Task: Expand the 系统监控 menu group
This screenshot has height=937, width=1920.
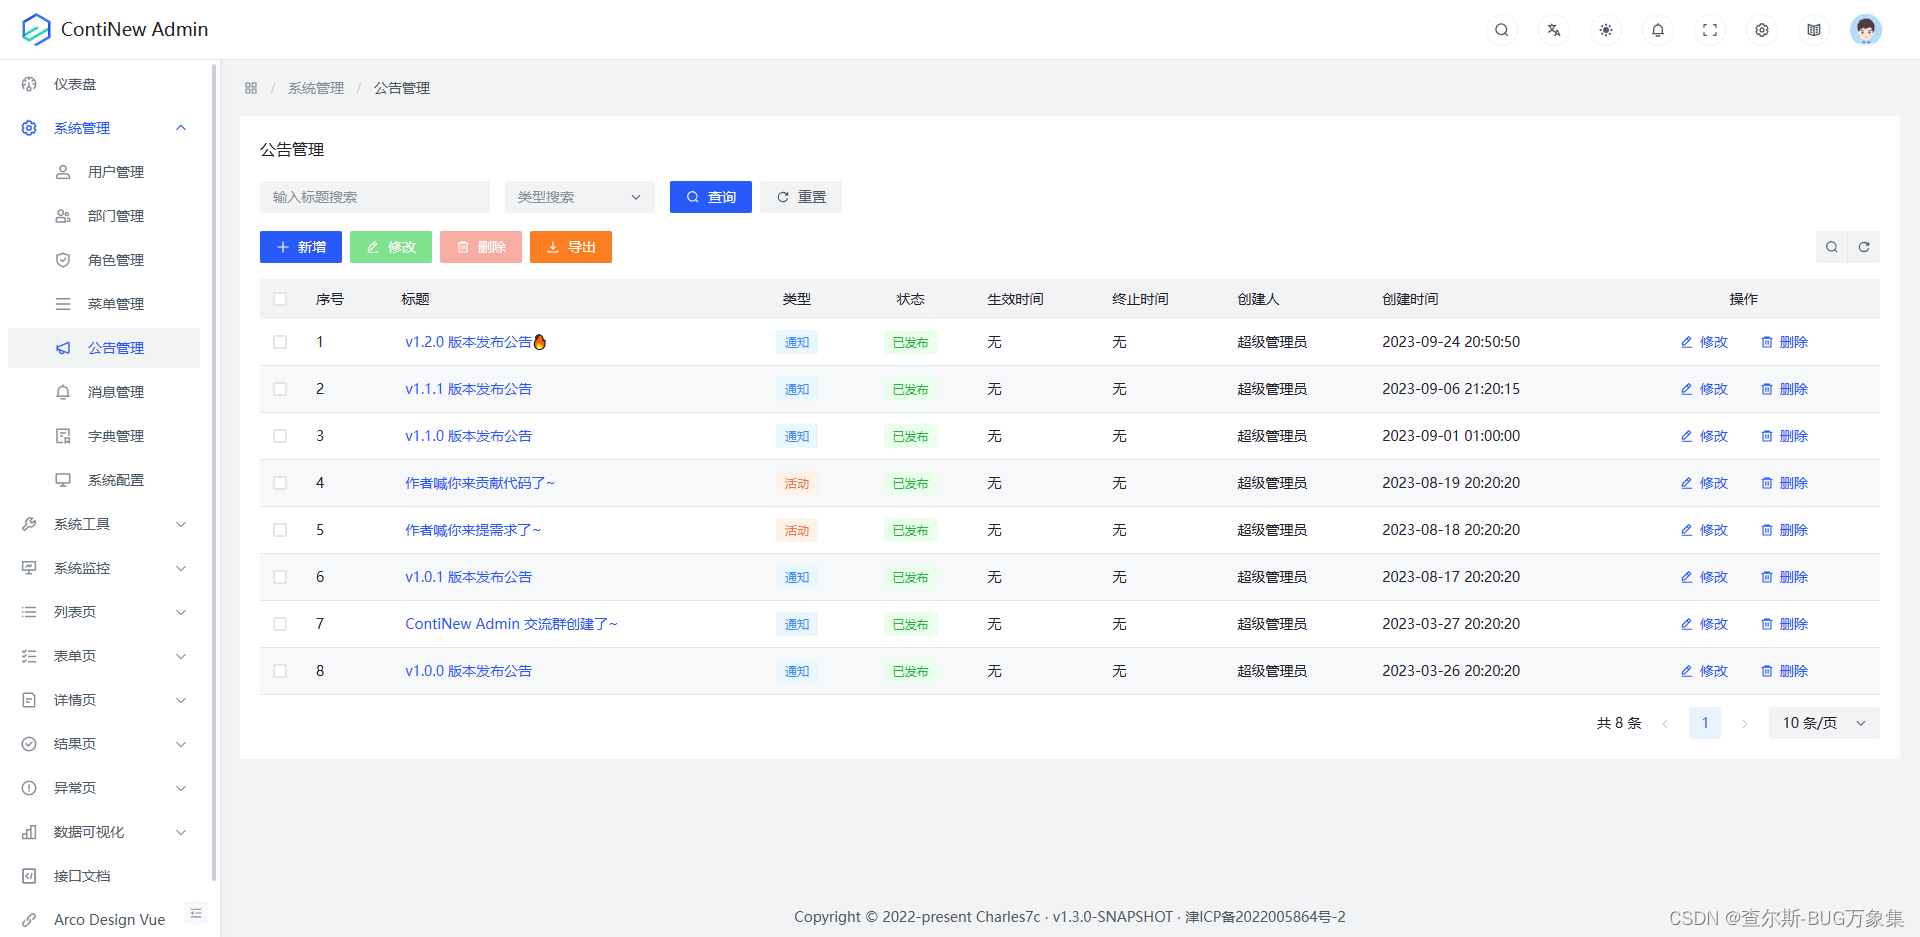Action: pos(104,568)
